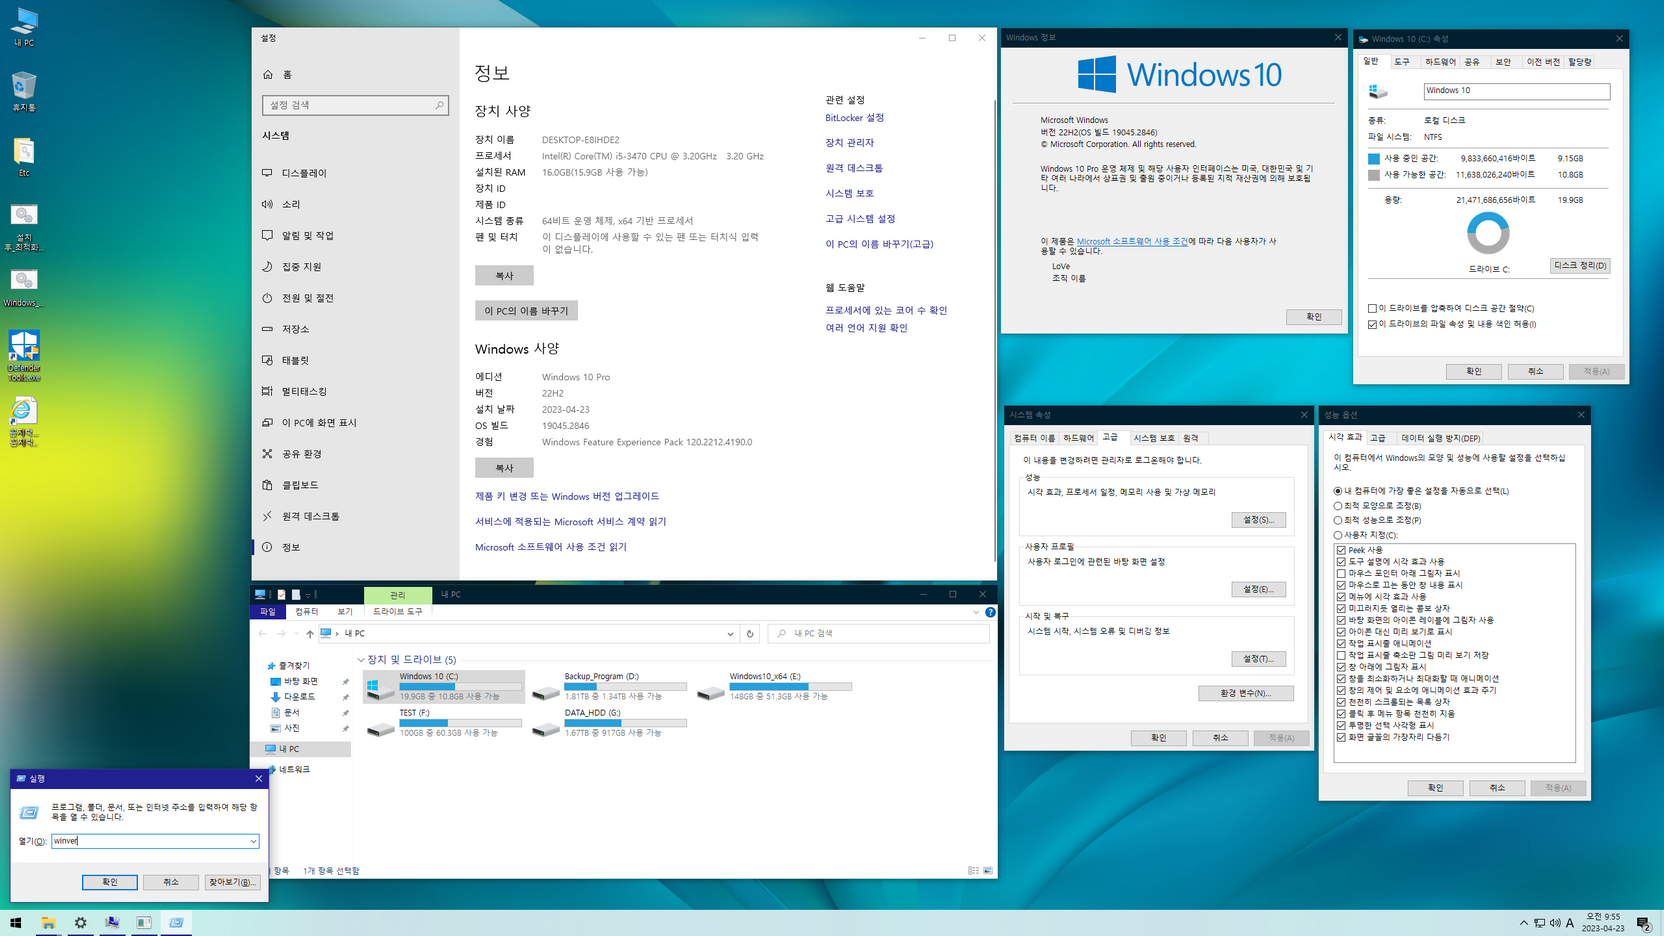Open quick access toolbar customize dropdown
This screenshot has height=936, width=1664.
(308, 594)
